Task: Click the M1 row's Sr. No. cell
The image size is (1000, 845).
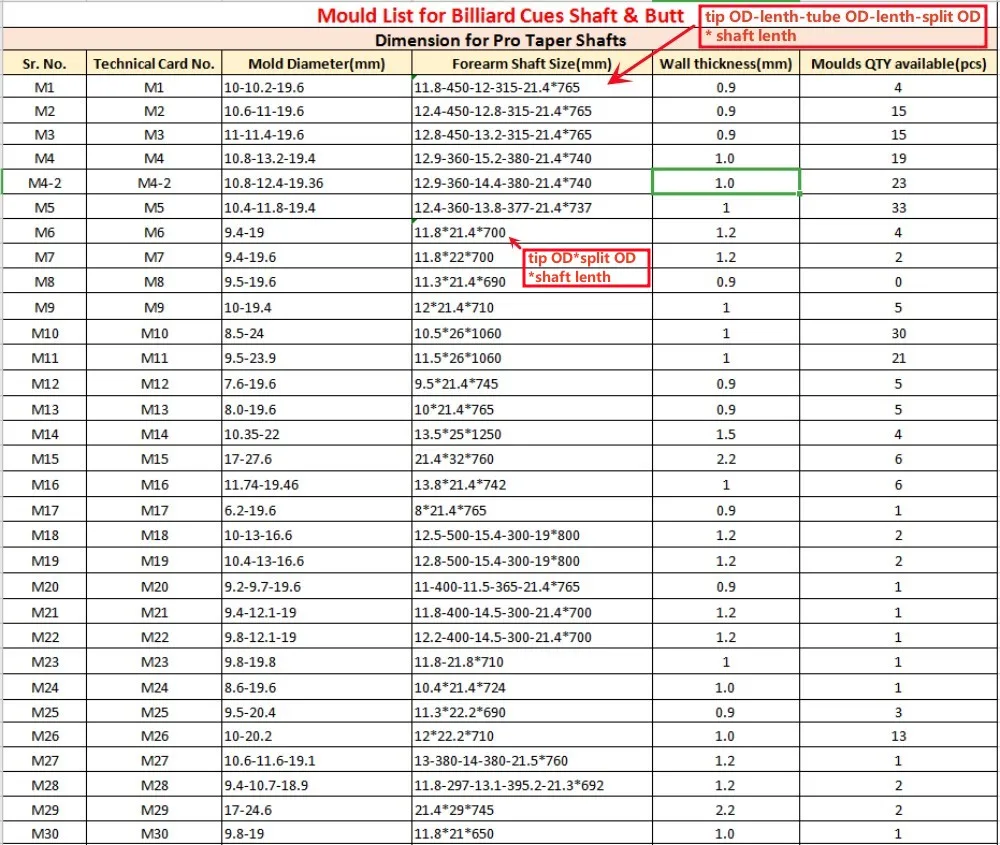Action: [x=44, y=87]
